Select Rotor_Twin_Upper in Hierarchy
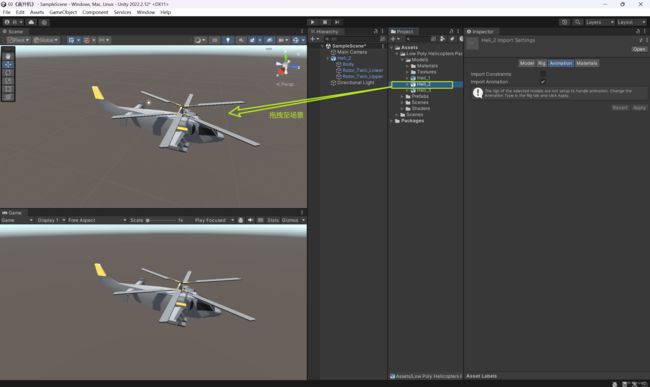 click(362, 77)
